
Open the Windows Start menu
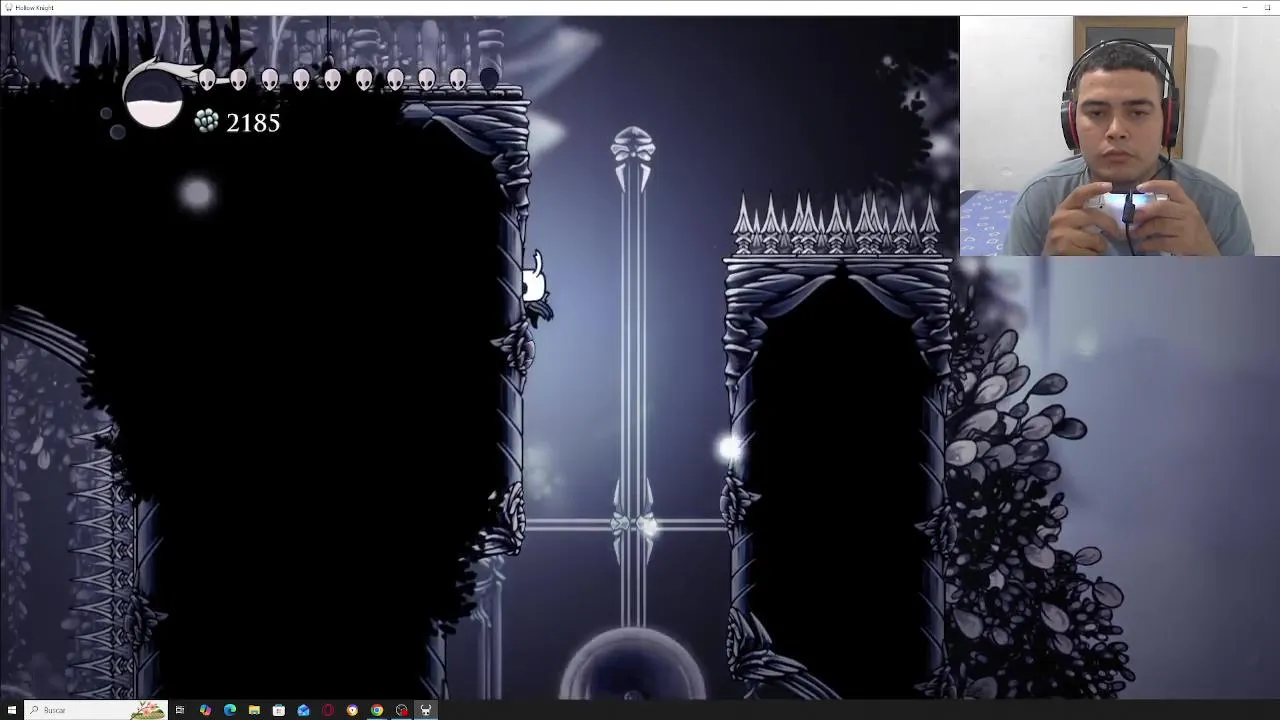[12, 710]
